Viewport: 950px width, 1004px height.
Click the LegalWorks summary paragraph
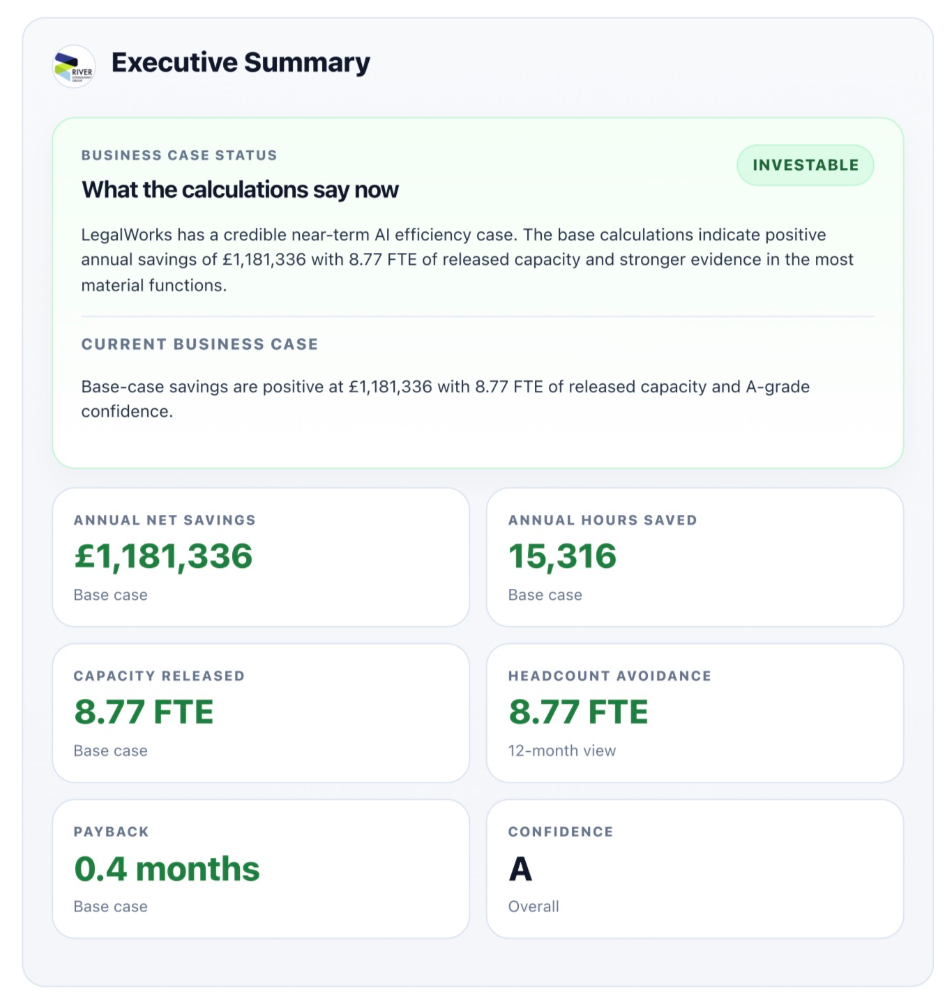click(467, 260)
